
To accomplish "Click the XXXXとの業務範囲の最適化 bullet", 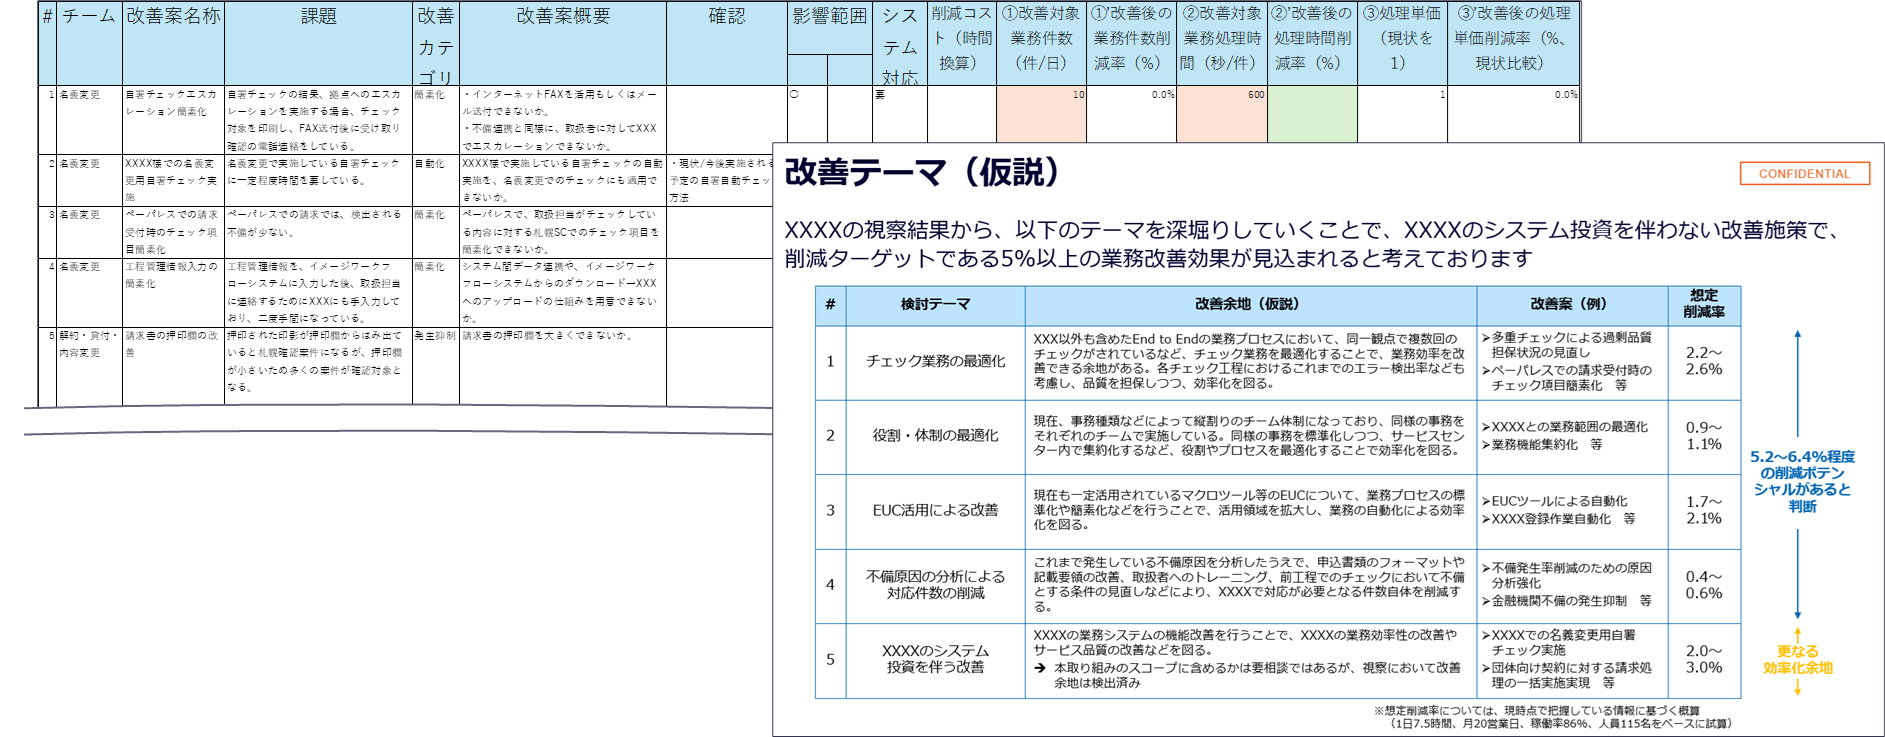I will (1564, 427).
